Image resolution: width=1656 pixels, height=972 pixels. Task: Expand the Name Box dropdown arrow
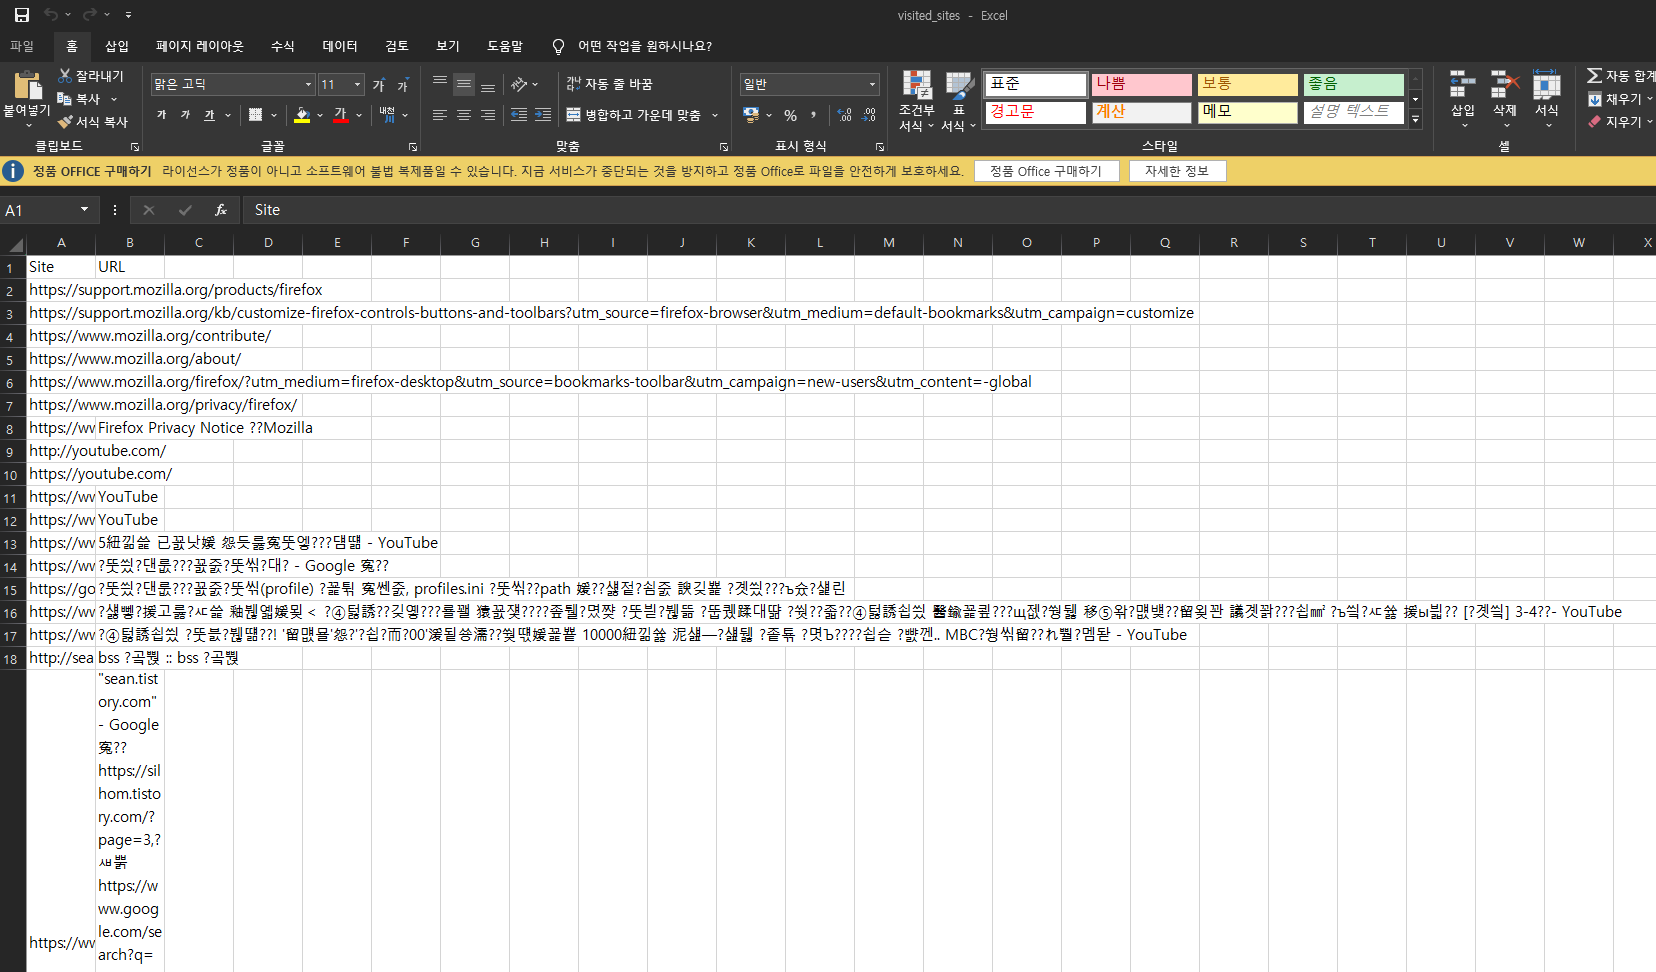[x=84, y=210]
